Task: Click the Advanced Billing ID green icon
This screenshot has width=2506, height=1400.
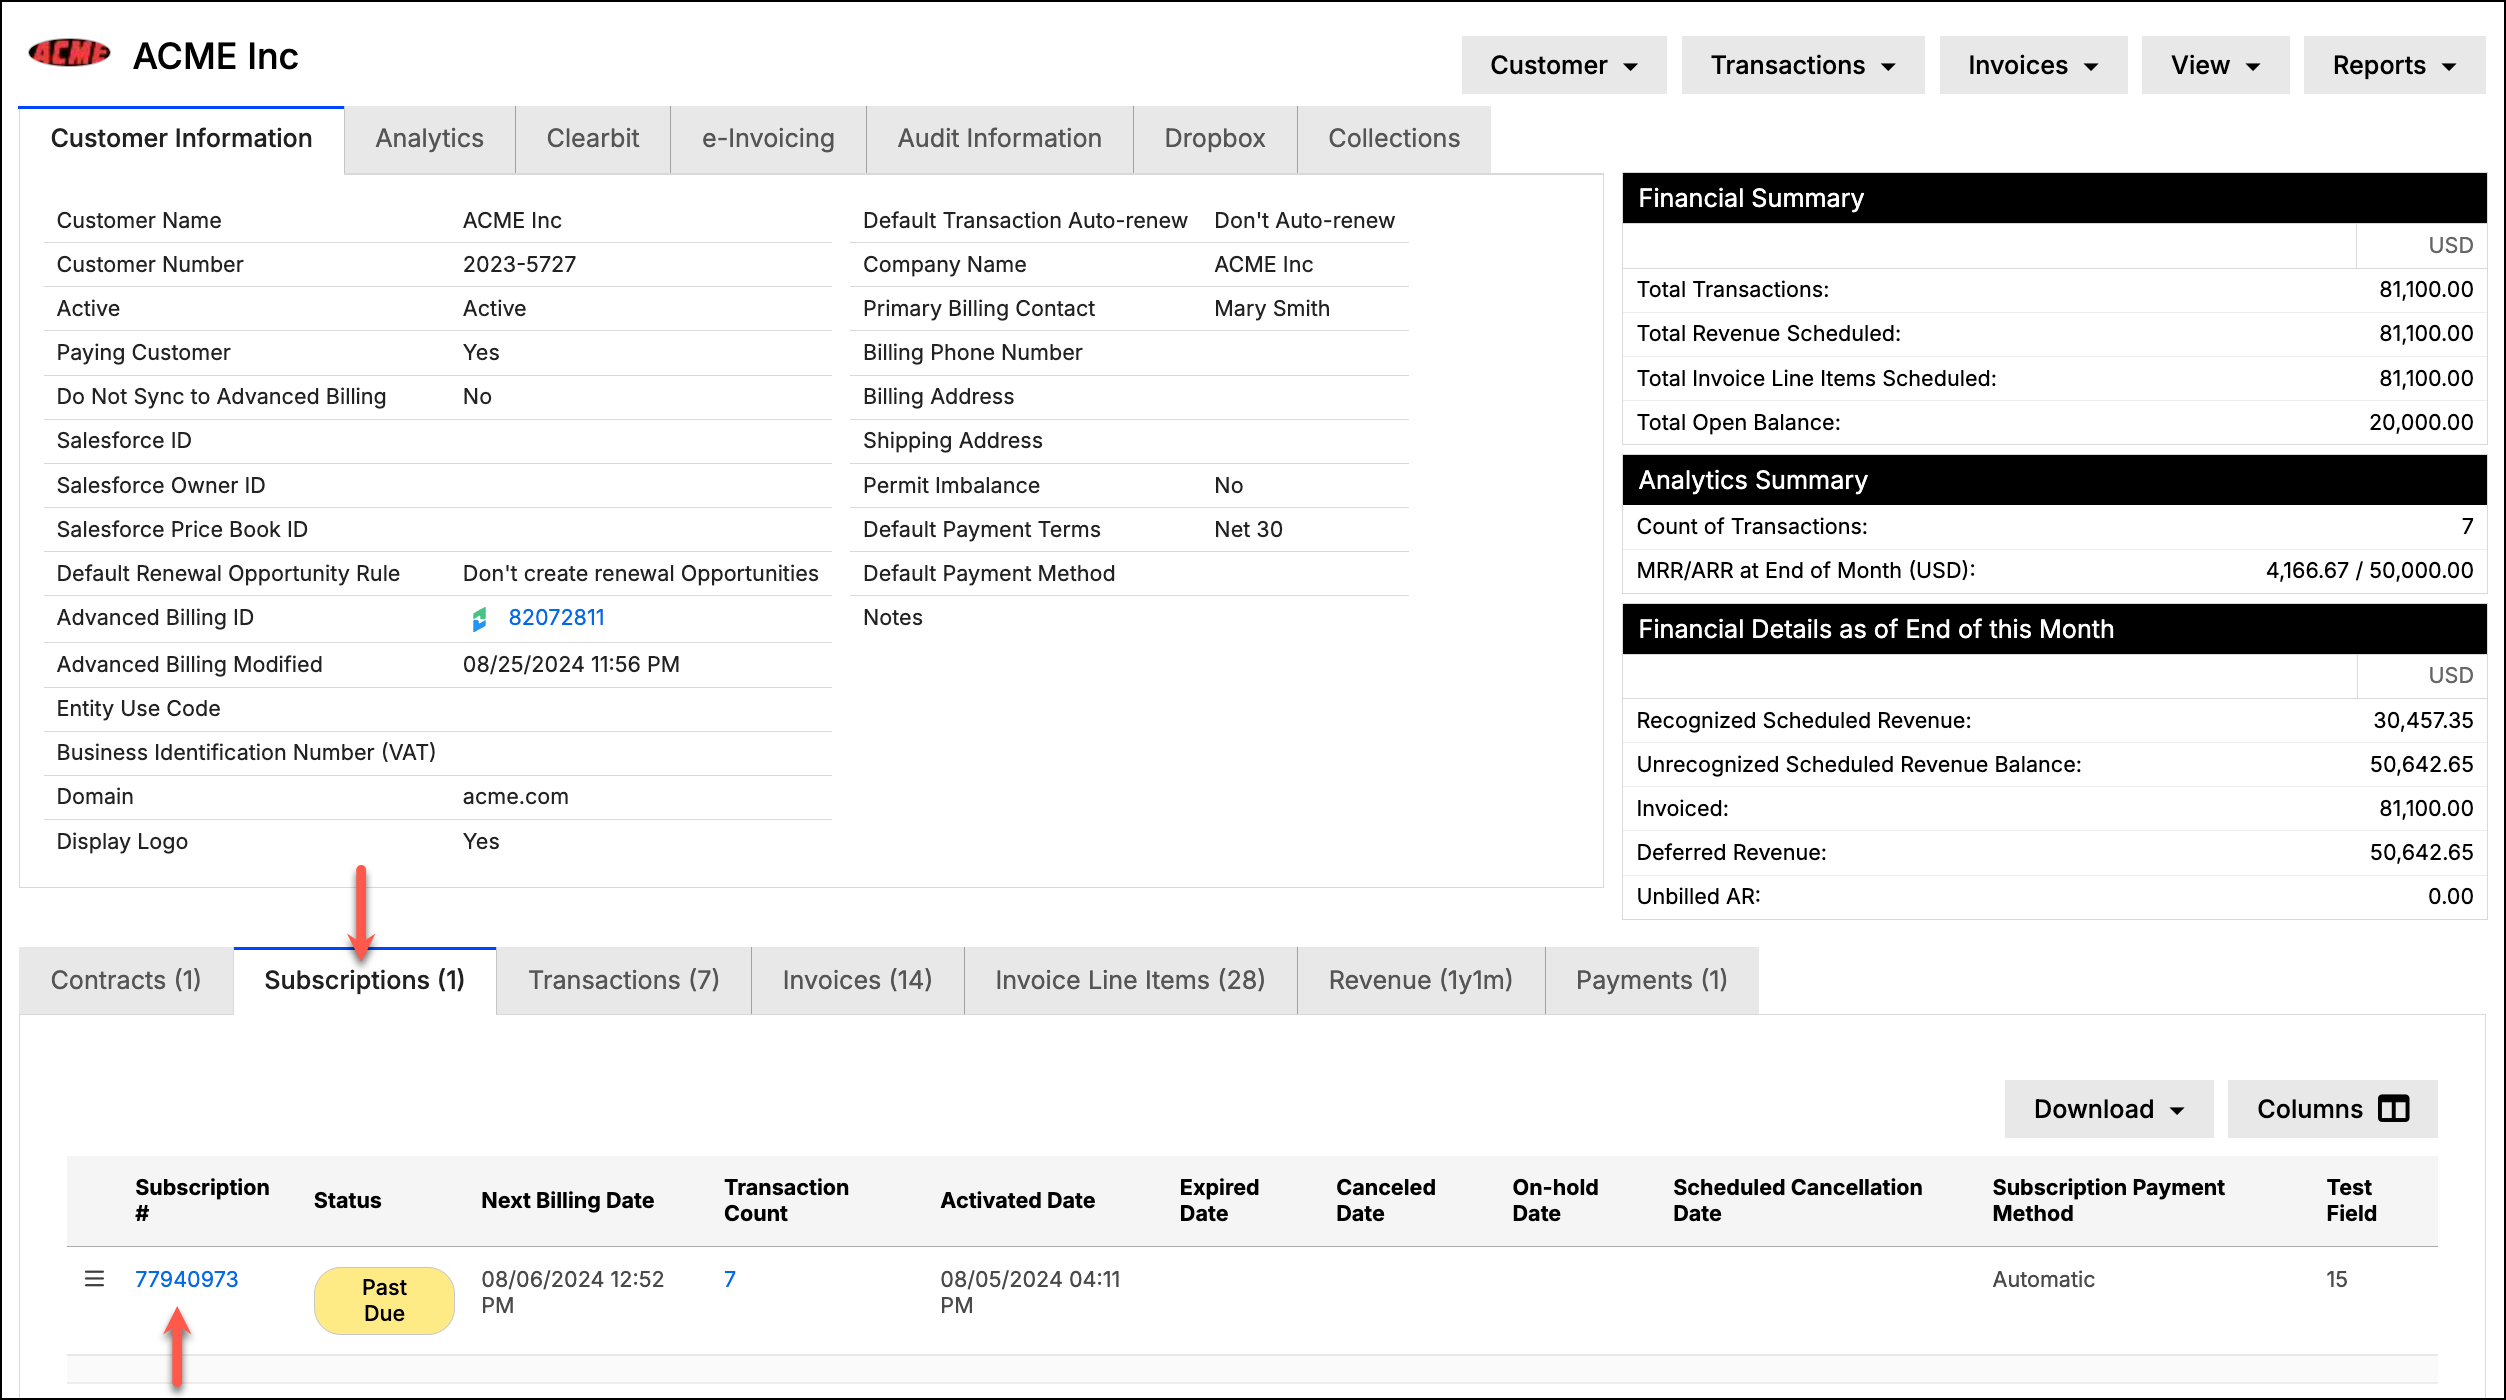Action: [x=480, y=619]
